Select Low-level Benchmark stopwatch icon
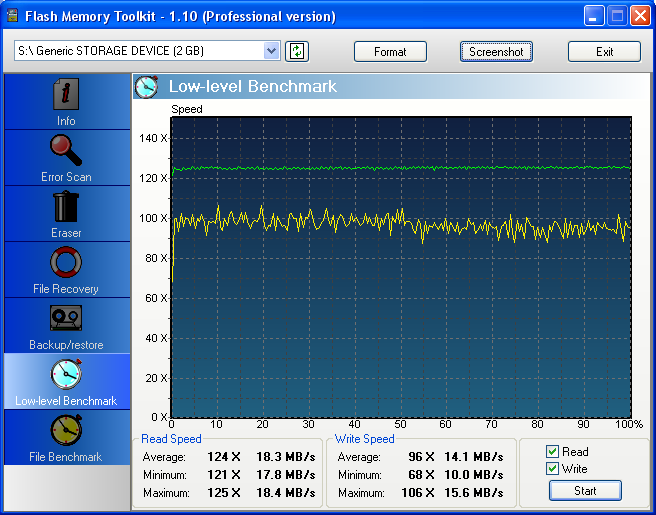 point(66,374)
